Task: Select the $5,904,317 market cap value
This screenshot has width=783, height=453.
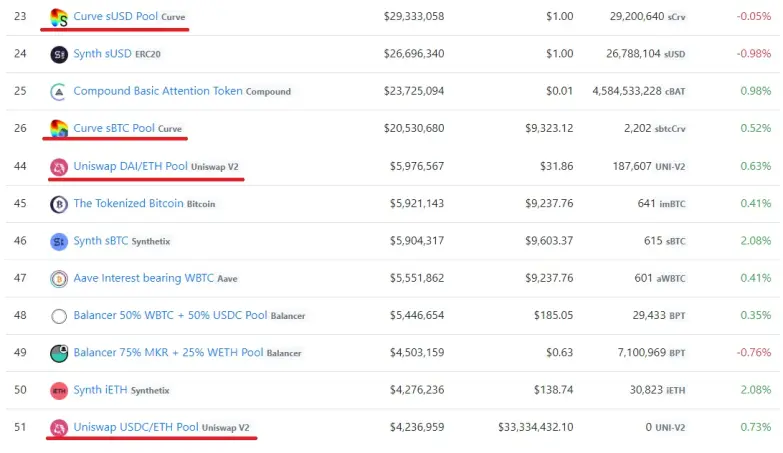Action: tap(417, 241)
